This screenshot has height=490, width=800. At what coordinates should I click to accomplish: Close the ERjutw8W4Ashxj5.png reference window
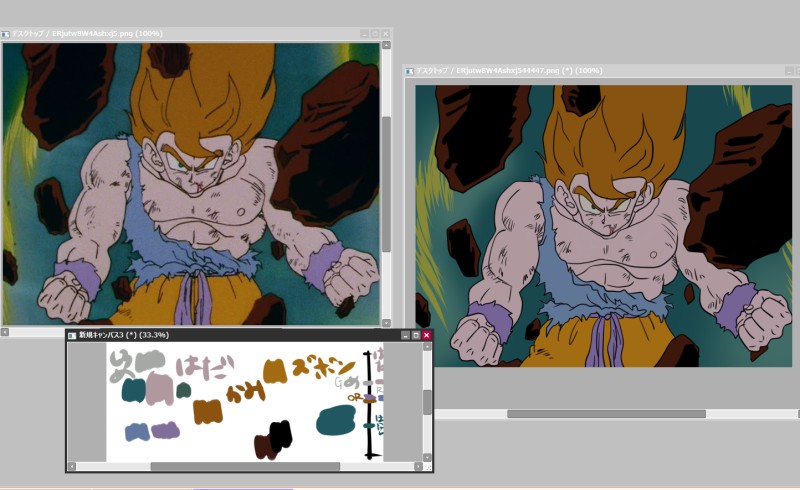[385, 34]
